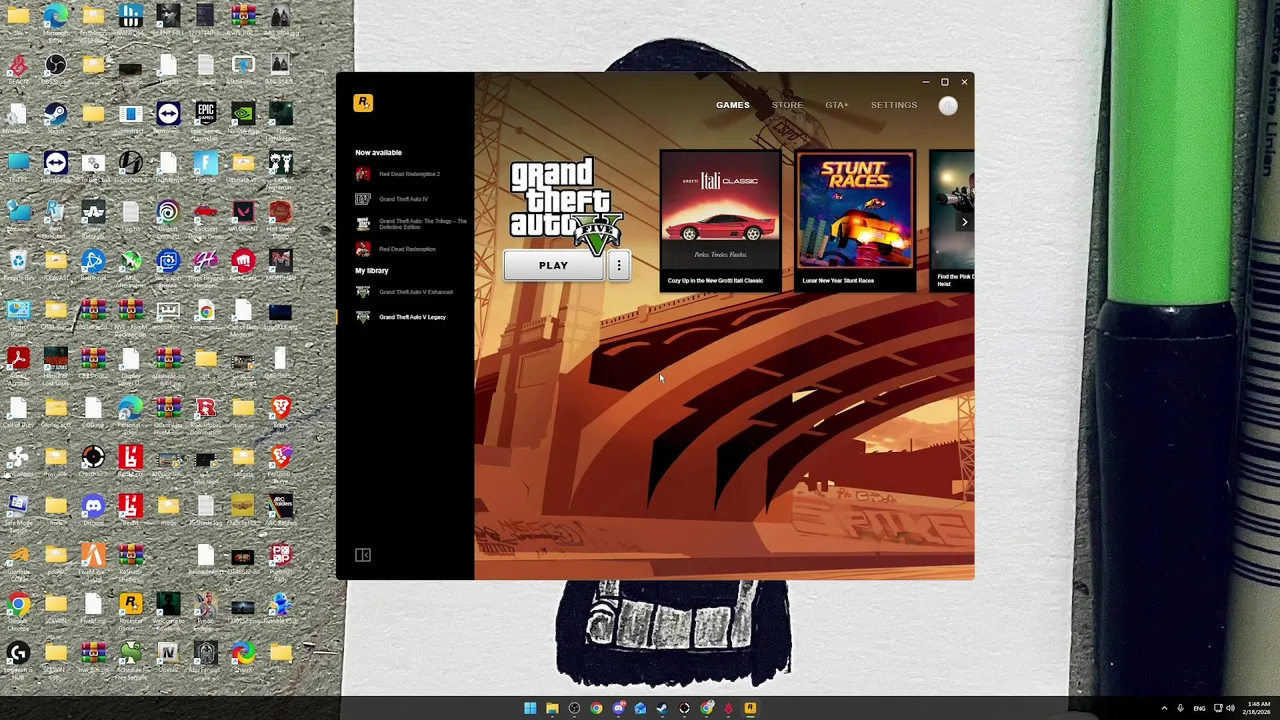Open the GAMES tab
The width and height of the screenshot is (1280, 720).
pyautogui.click(x=732, y=105)
